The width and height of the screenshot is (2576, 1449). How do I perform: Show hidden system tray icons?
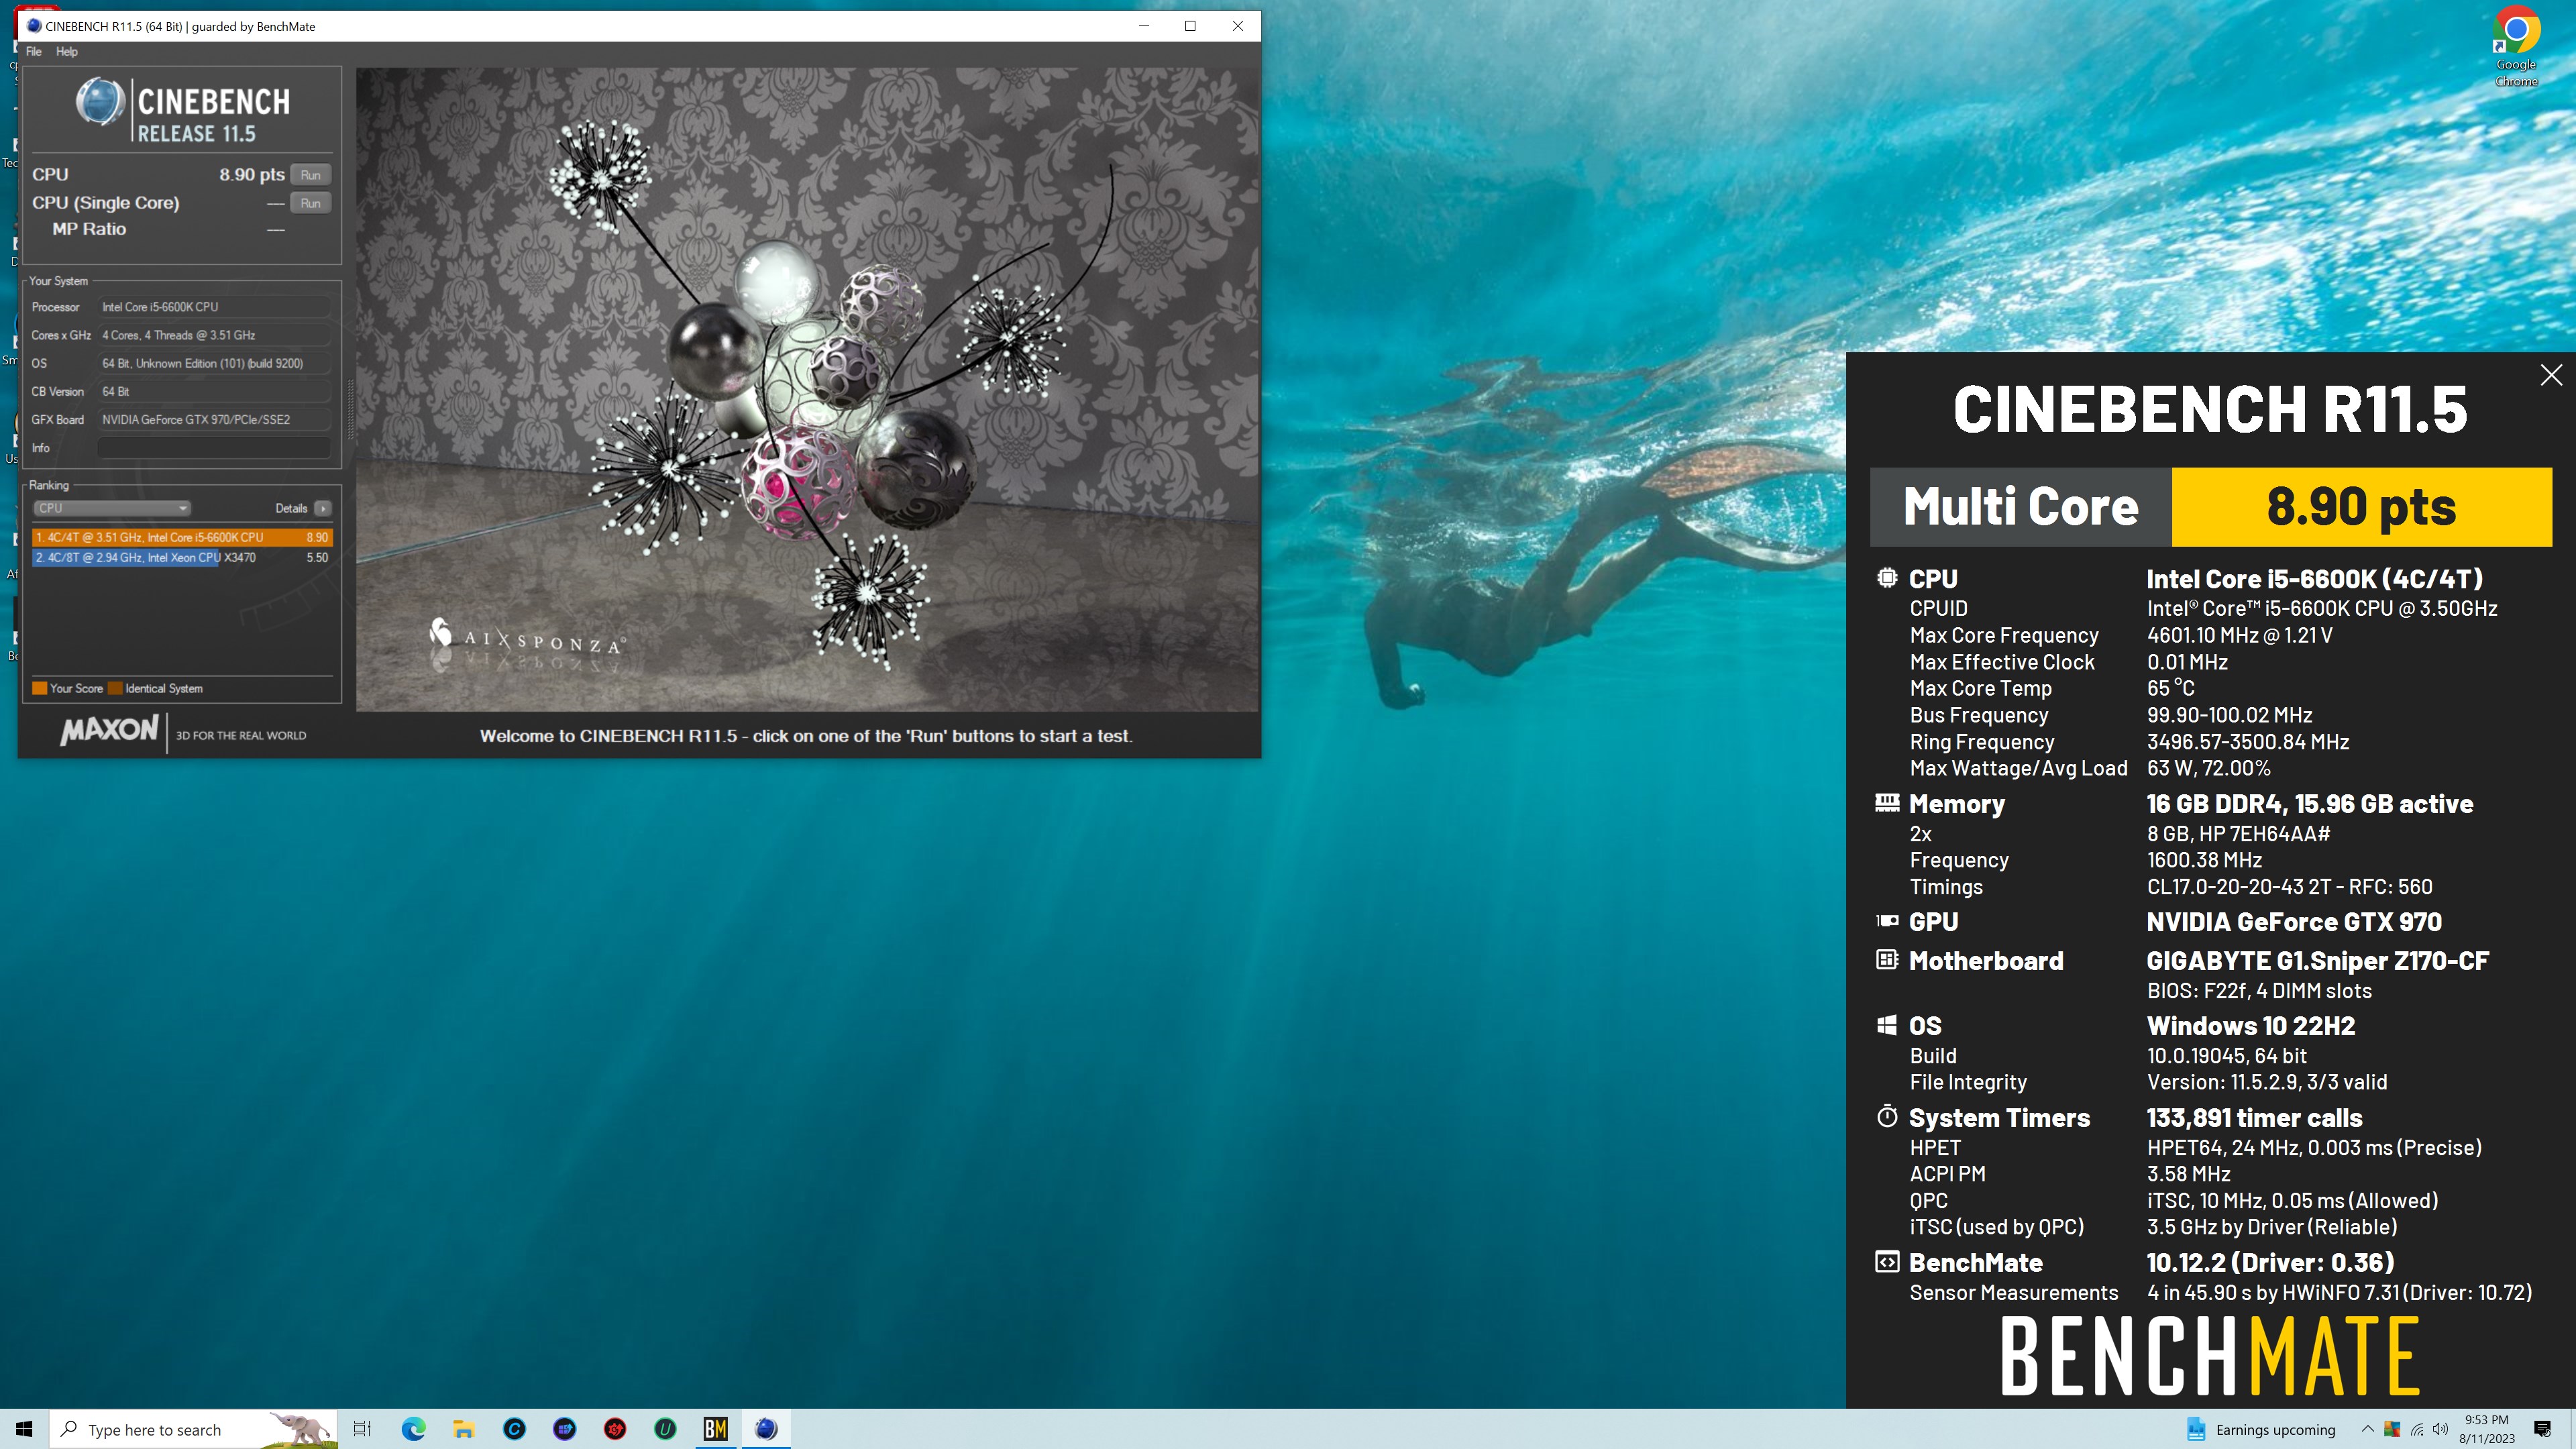pos(2367,1429)
